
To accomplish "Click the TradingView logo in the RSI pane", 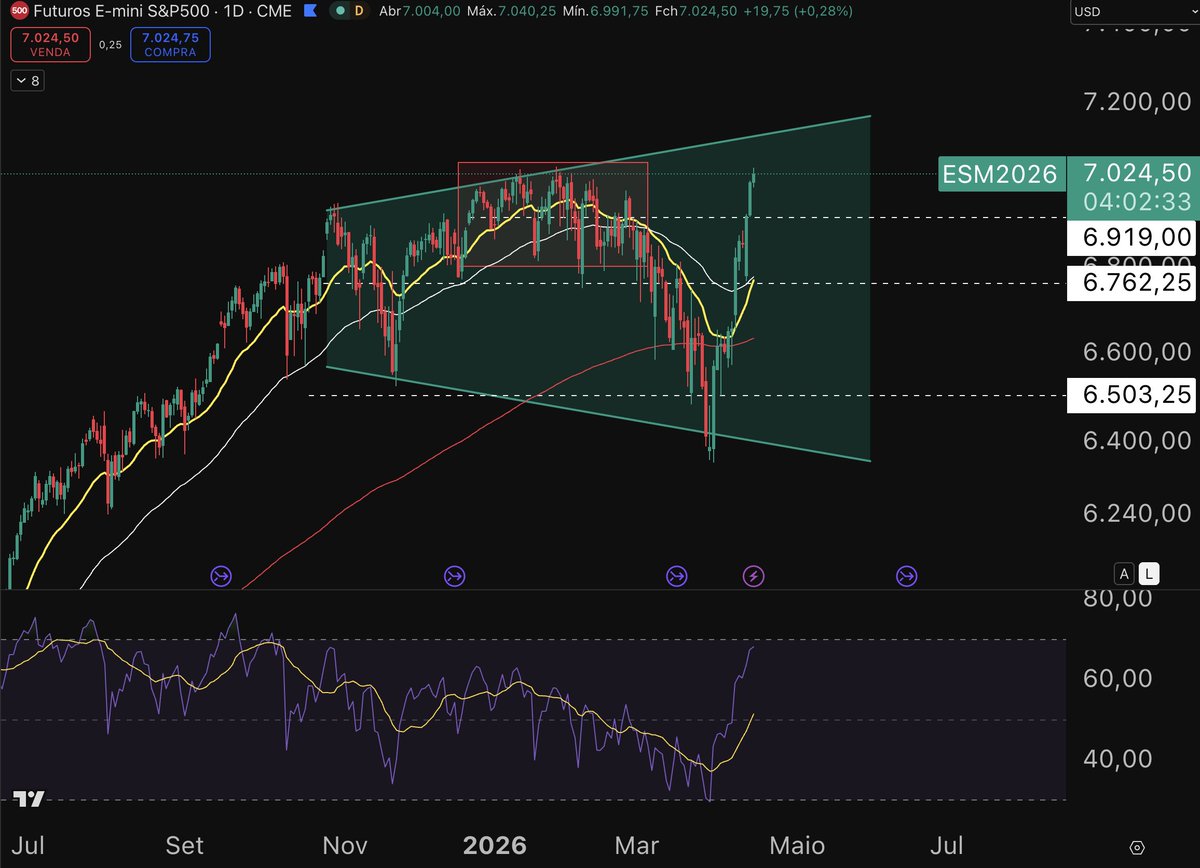I will coord(29,799).
